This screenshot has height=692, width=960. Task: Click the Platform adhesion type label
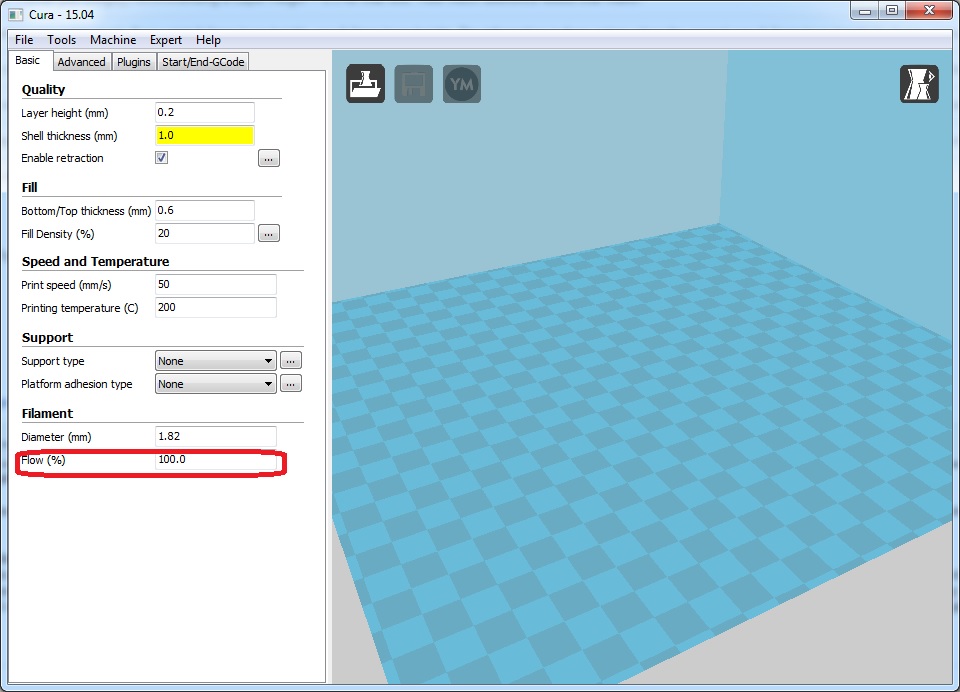77,384
